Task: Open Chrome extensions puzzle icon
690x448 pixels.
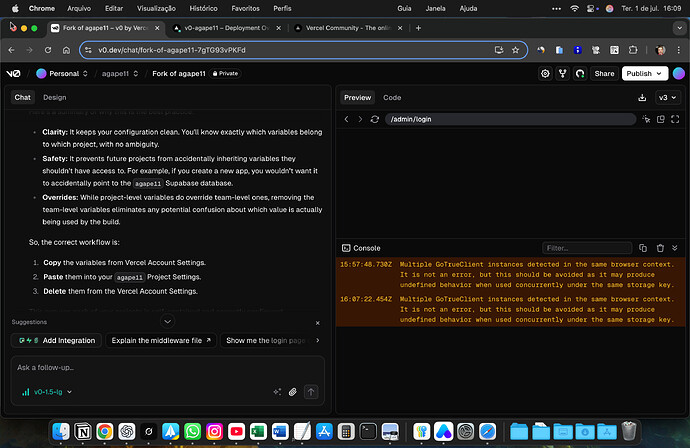Action: [633, 50]
